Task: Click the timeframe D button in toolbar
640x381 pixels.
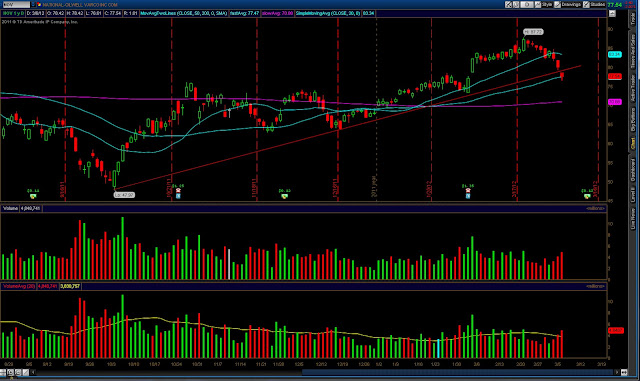Action: coord(527,4)
